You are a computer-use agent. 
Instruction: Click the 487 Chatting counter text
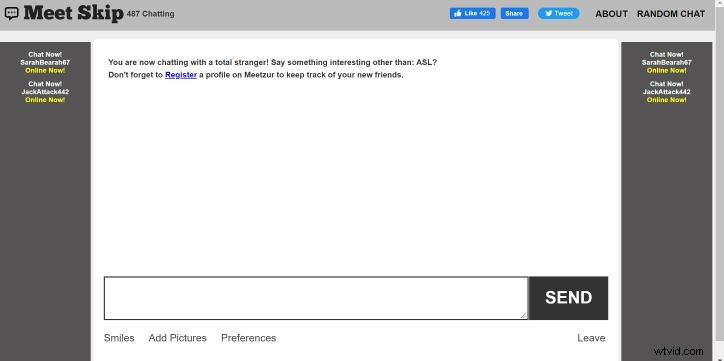(151, 14)
